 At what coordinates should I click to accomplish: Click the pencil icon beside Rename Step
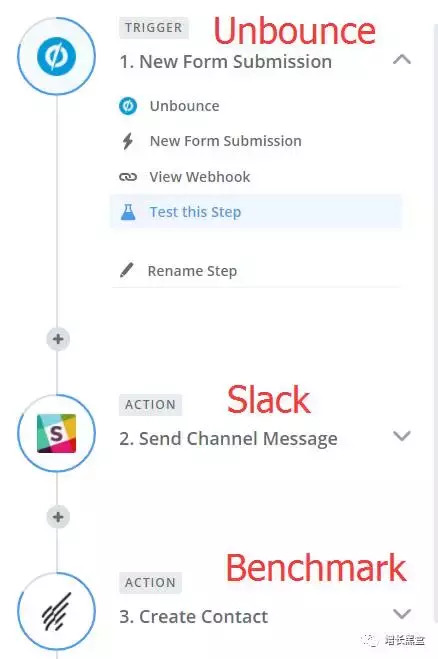tap(127, 271)
